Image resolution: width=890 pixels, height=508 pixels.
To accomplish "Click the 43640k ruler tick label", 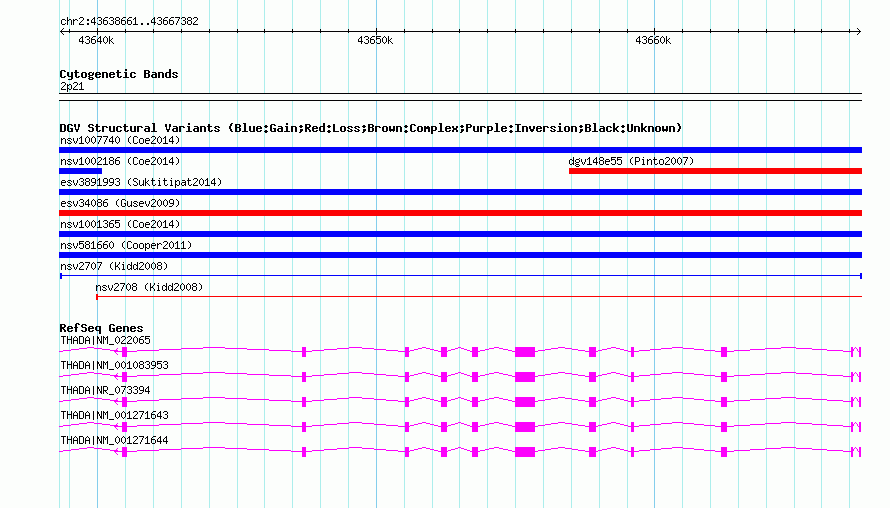I will coord(96,41).
